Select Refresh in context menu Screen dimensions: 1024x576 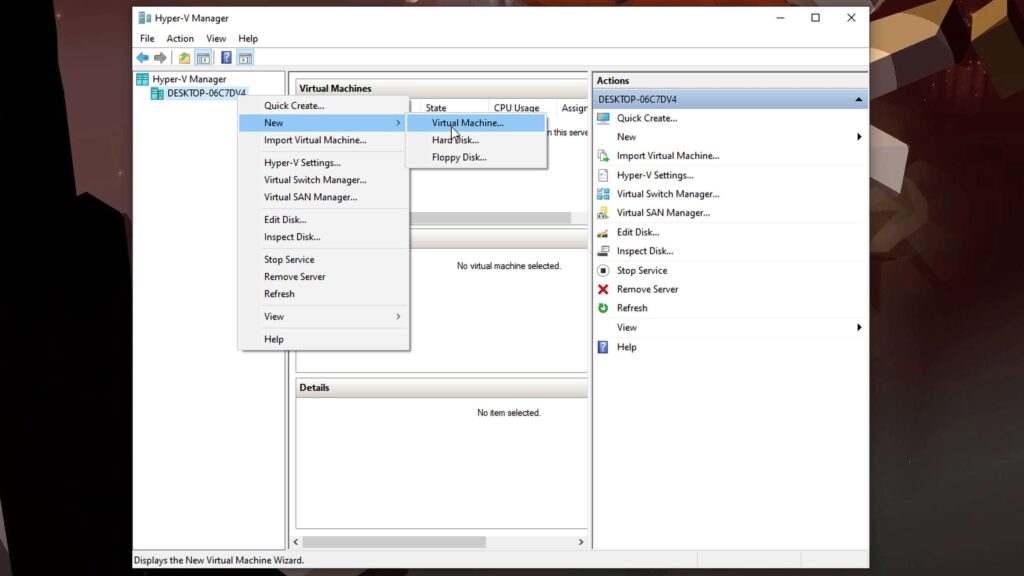click(324, 293)
